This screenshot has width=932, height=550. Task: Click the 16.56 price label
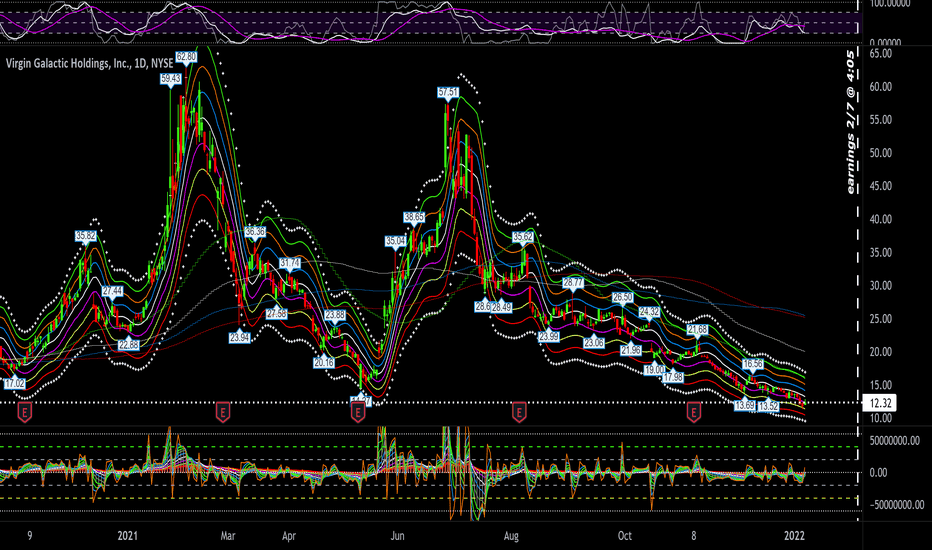(752, 364)
